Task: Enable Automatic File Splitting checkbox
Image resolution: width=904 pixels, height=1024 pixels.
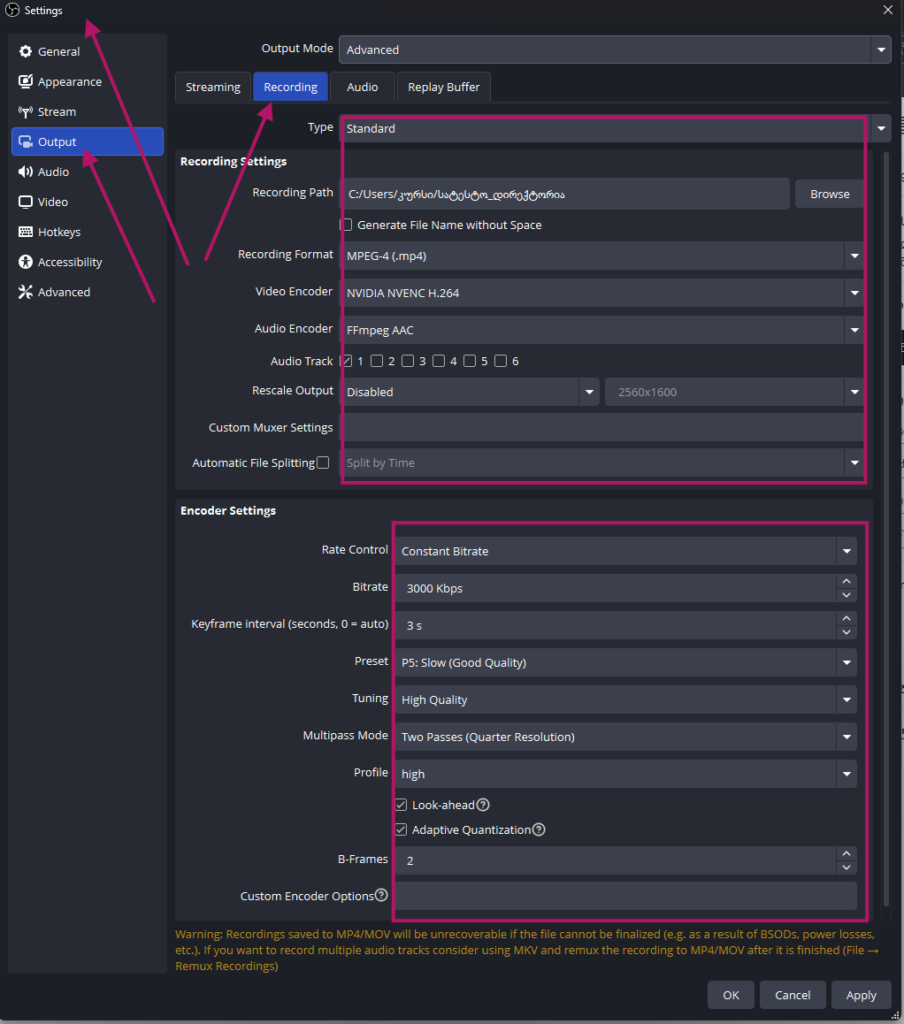Action: pyautogui.click(x=323, y=463)
